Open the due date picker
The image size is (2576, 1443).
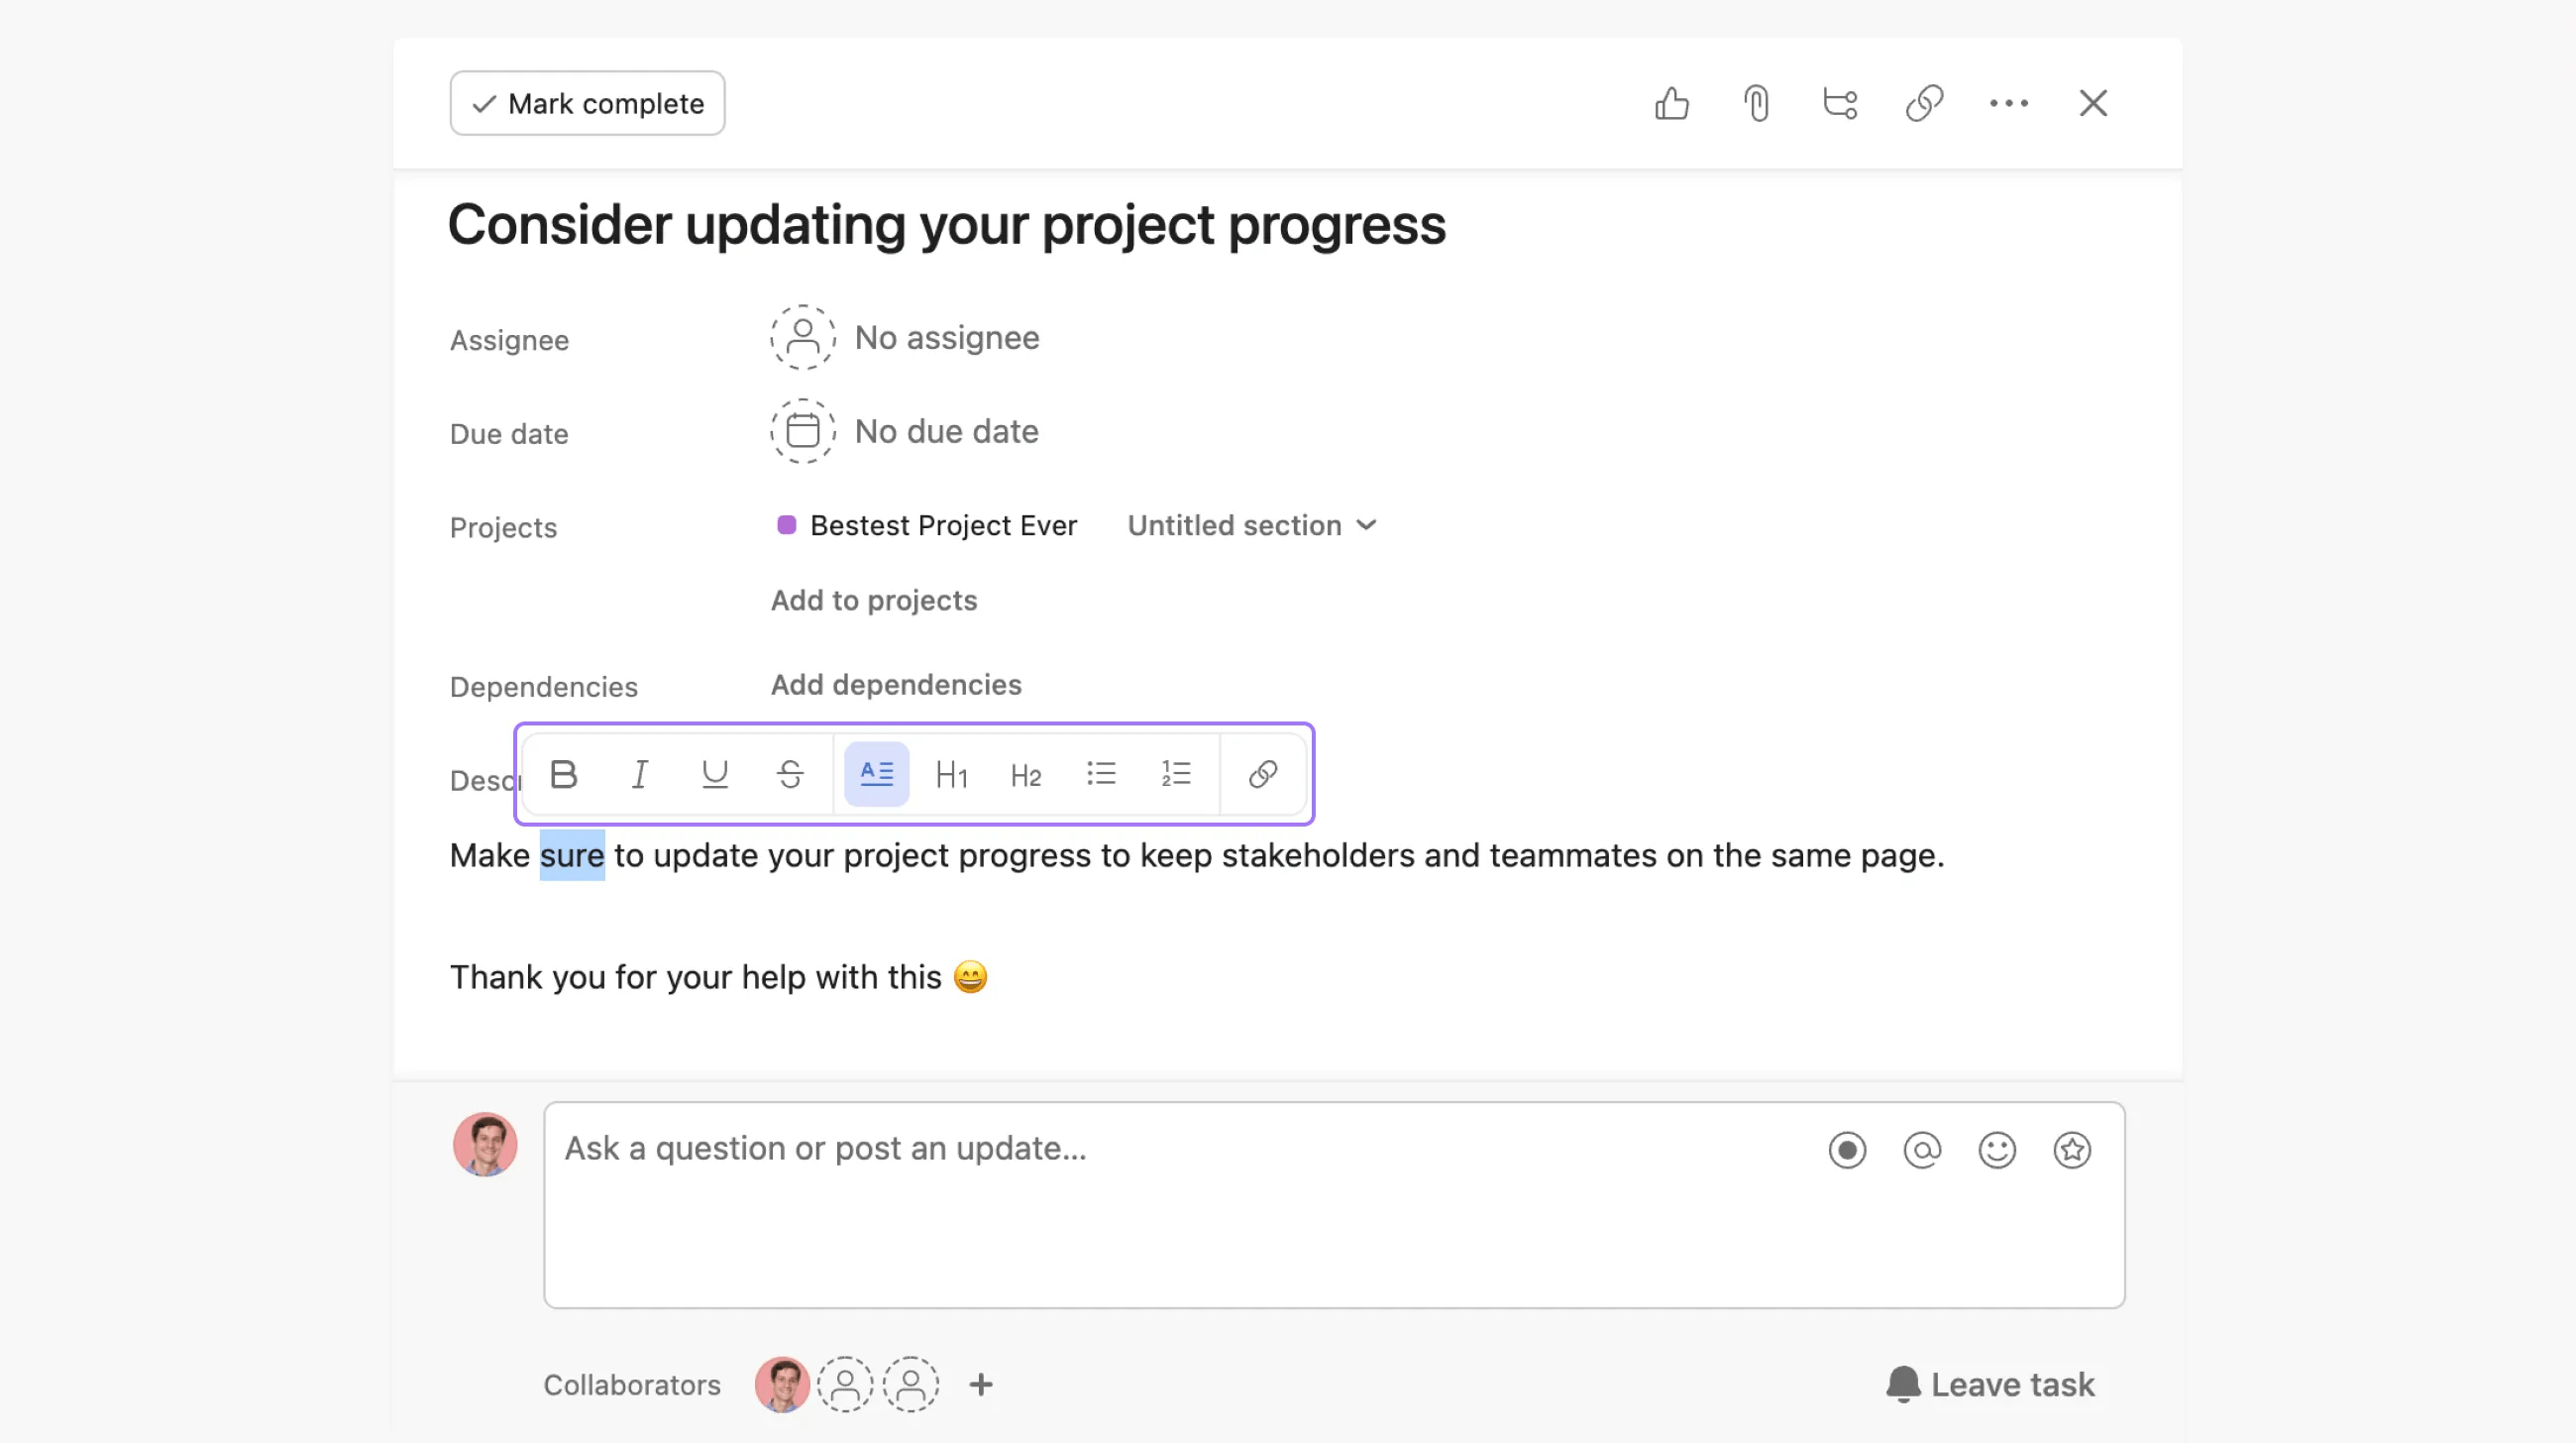tap(903, 431)
